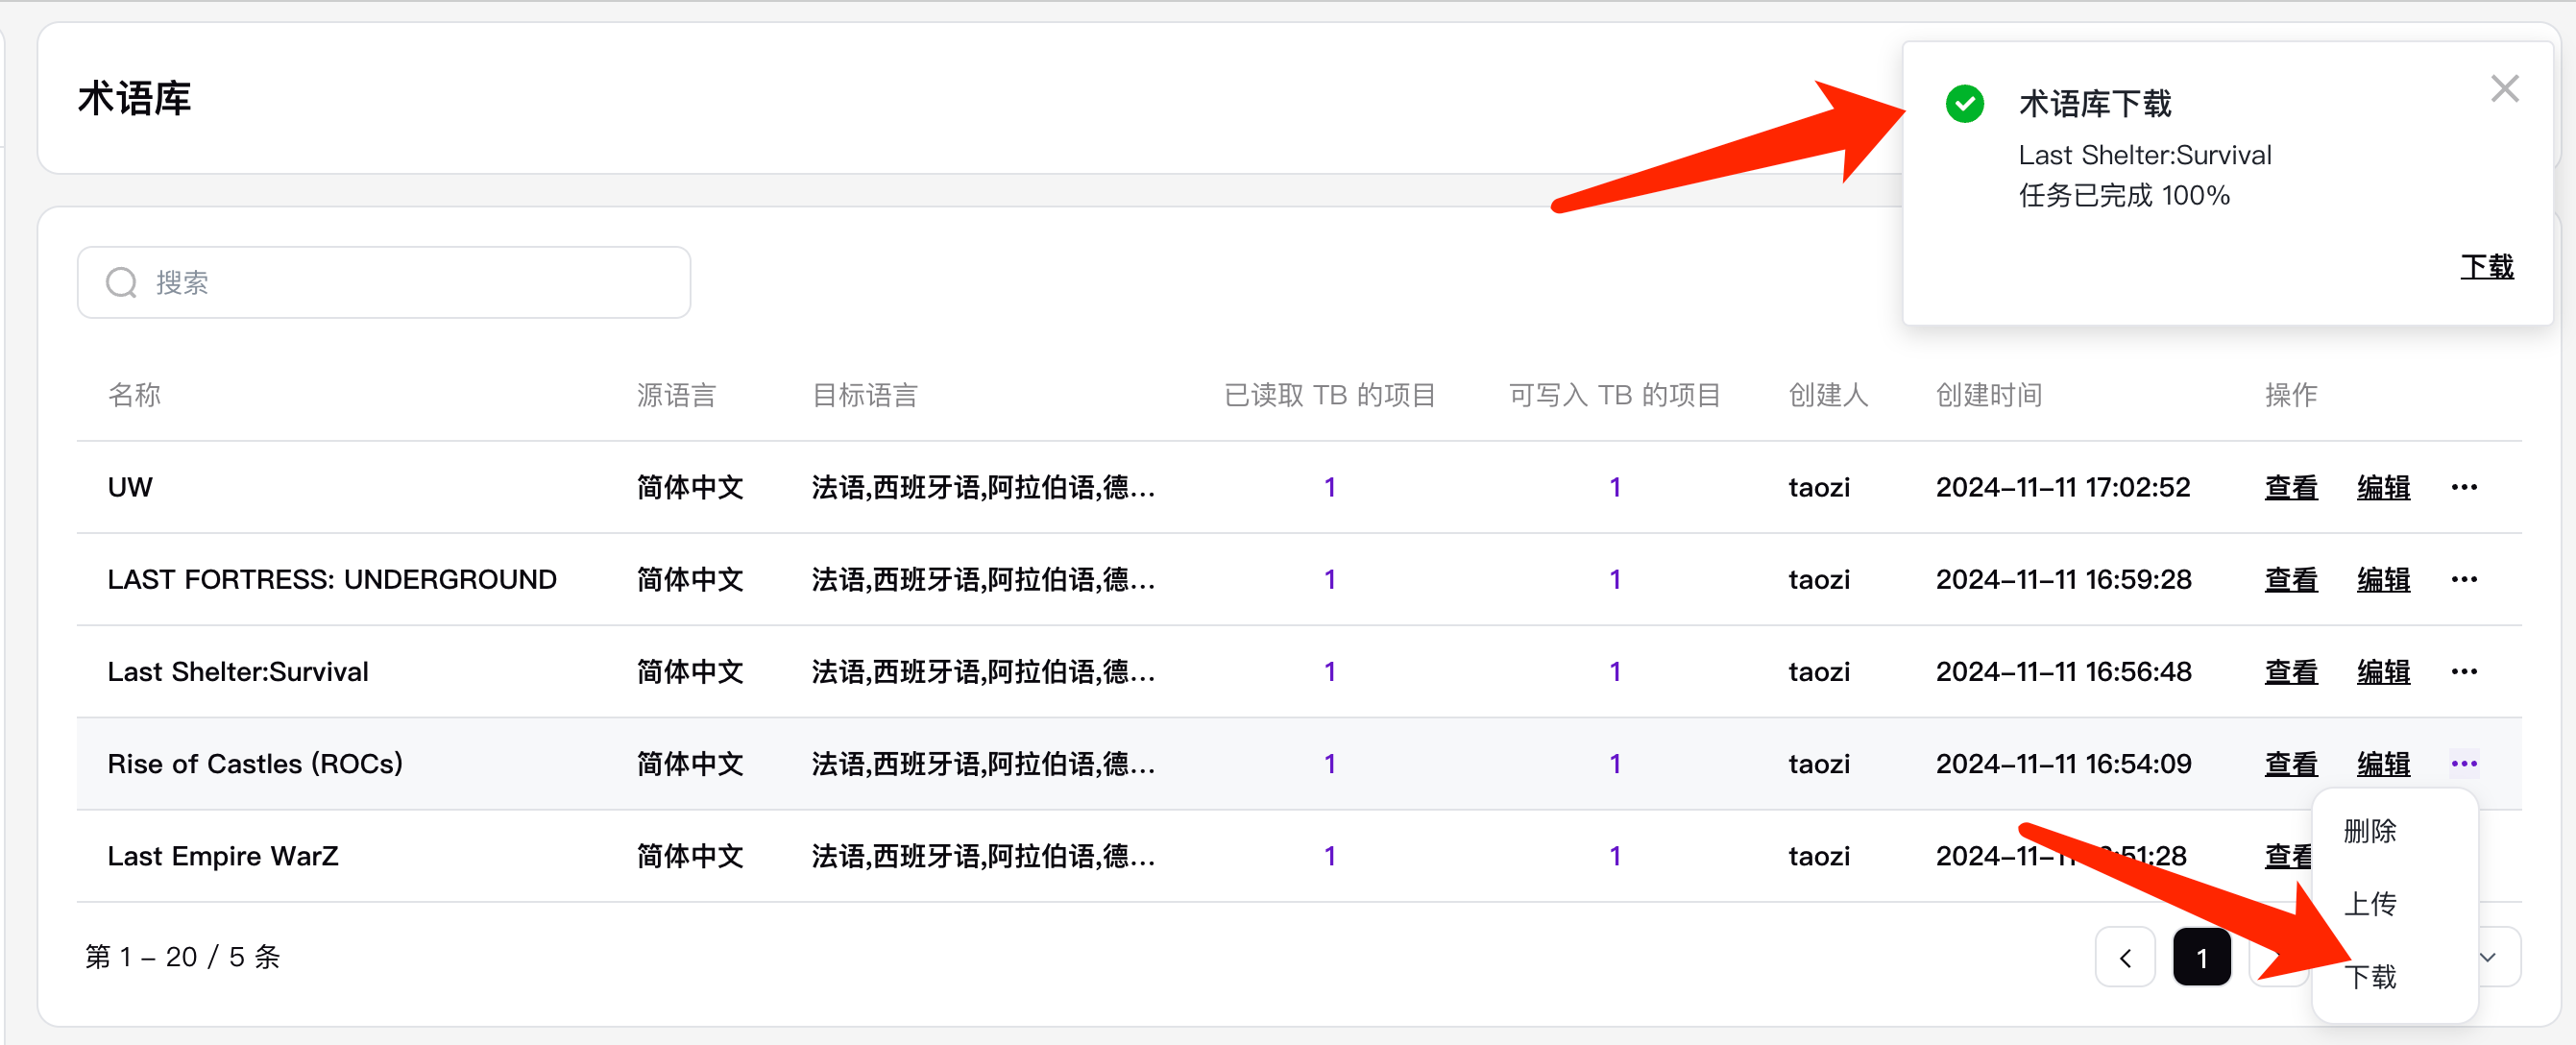Open more options for UW row
Viewport: 2576px width, 1045px height.
(x=2464, y=487)
